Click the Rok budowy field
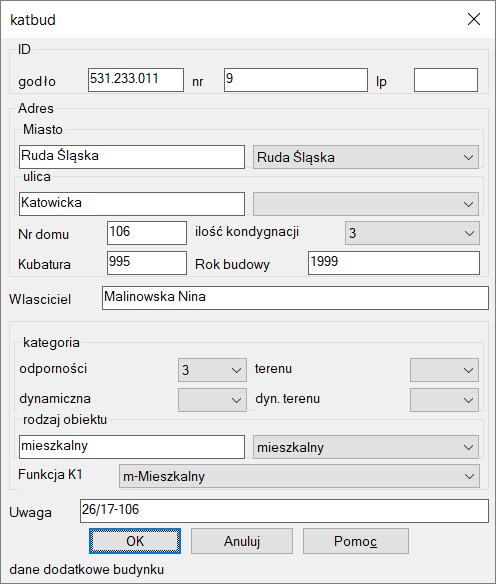The height and width of the screenshot is (584, 496). click(x=394, y=263)
